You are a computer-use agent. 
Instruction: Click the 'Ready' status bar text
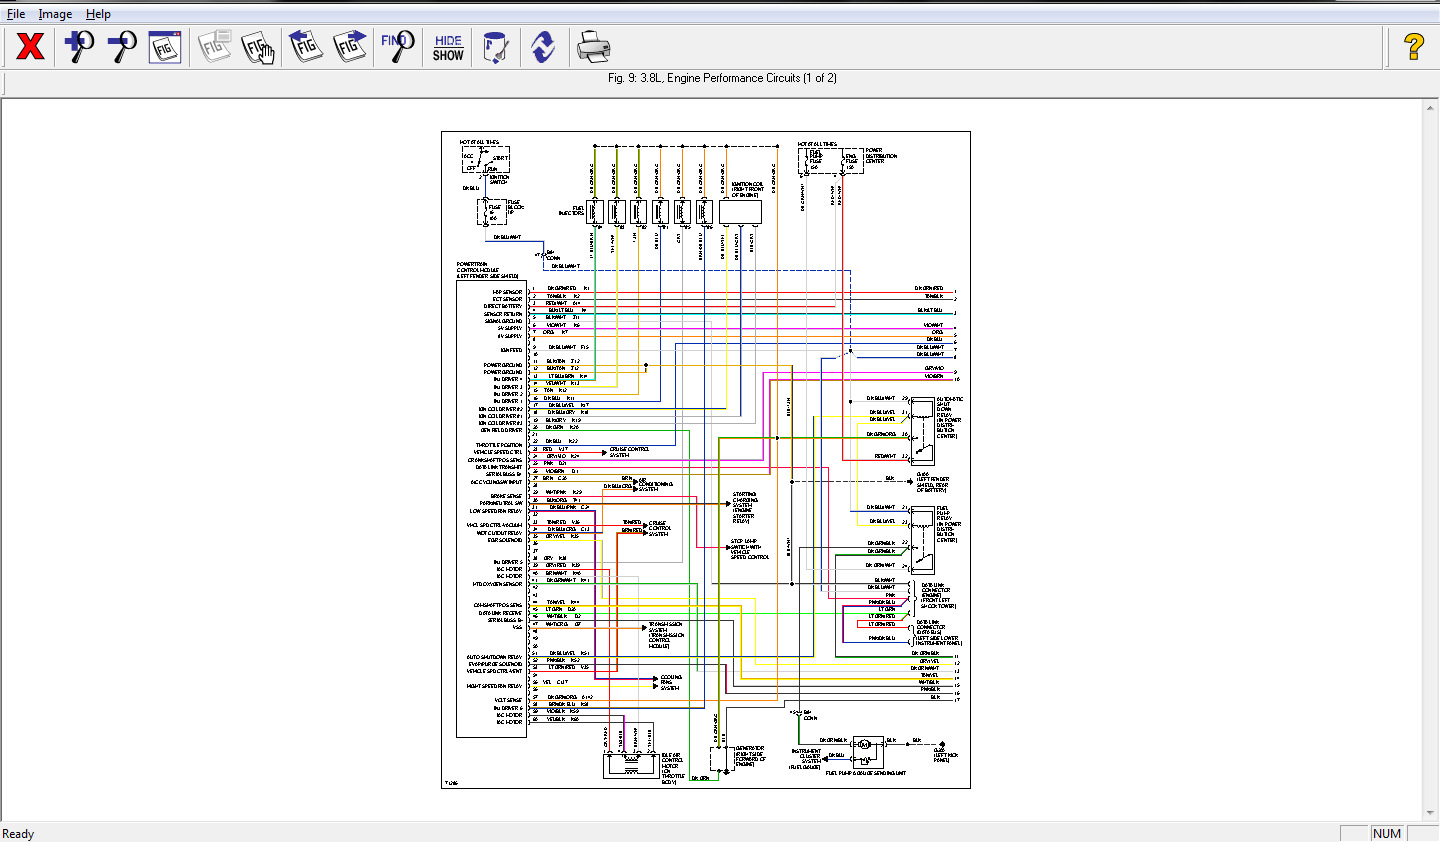tap(18, 834)
